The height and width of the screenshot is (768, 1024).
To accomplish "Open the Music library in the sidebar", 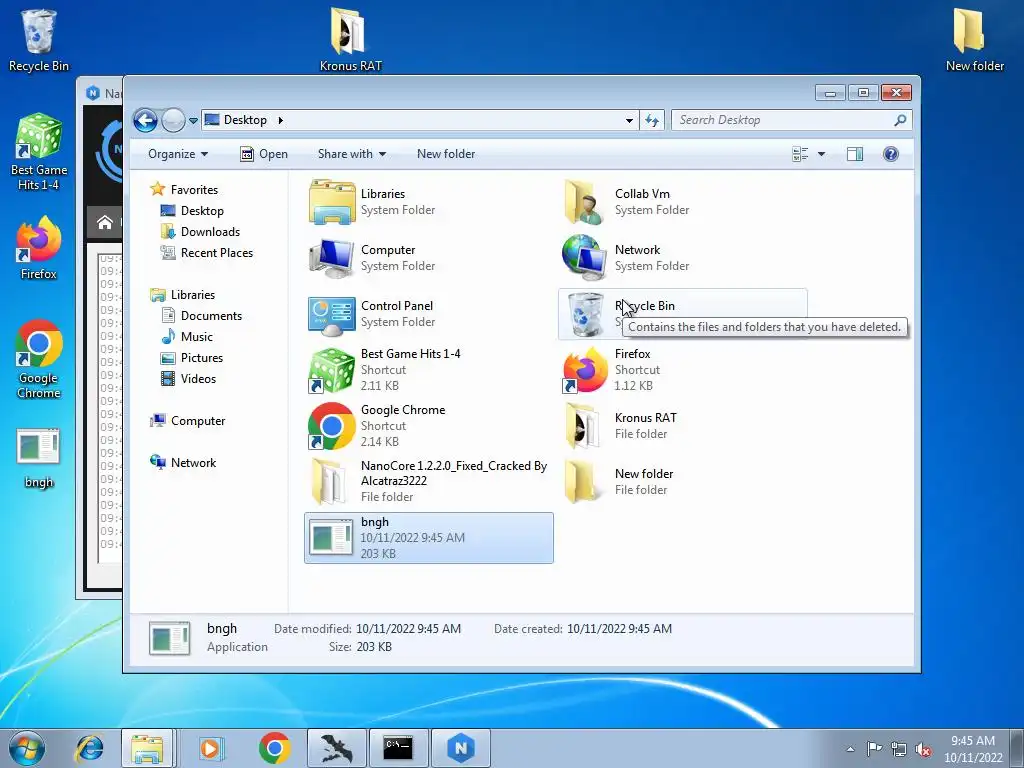I will (x=197, y=337).
